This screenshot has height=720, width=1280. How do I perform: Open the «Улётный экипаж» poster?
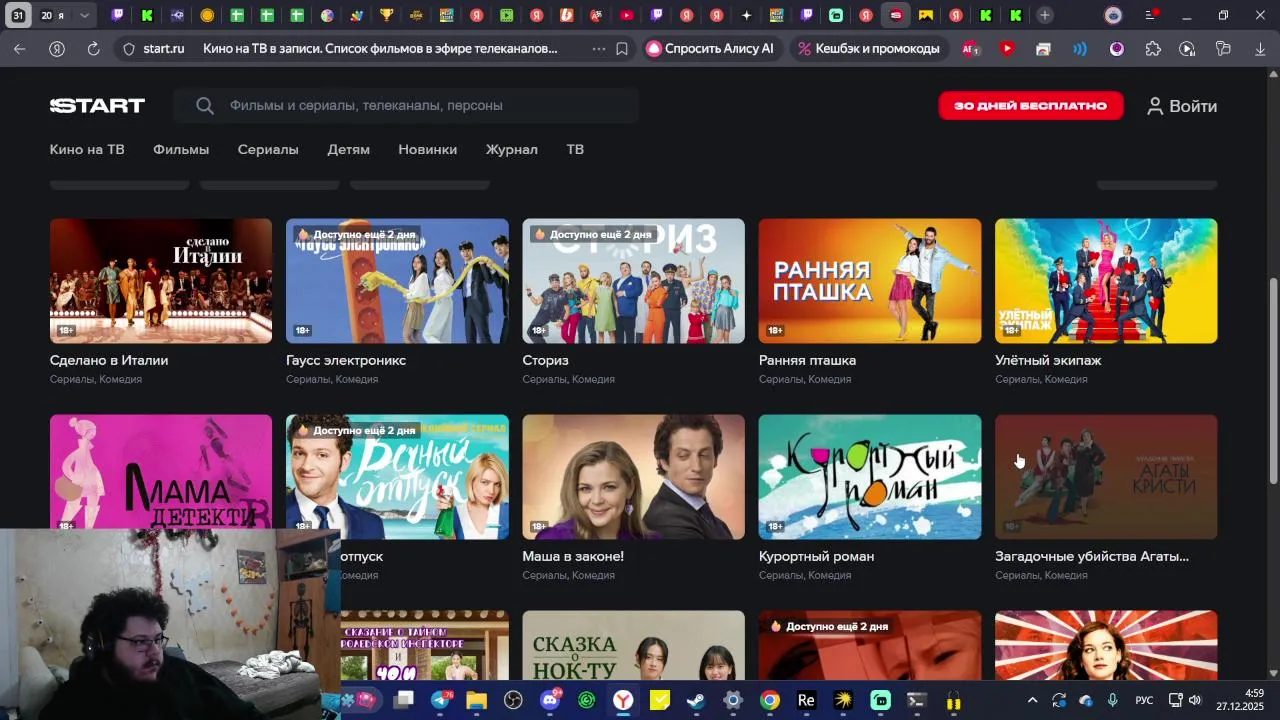tap(1106, 281)
